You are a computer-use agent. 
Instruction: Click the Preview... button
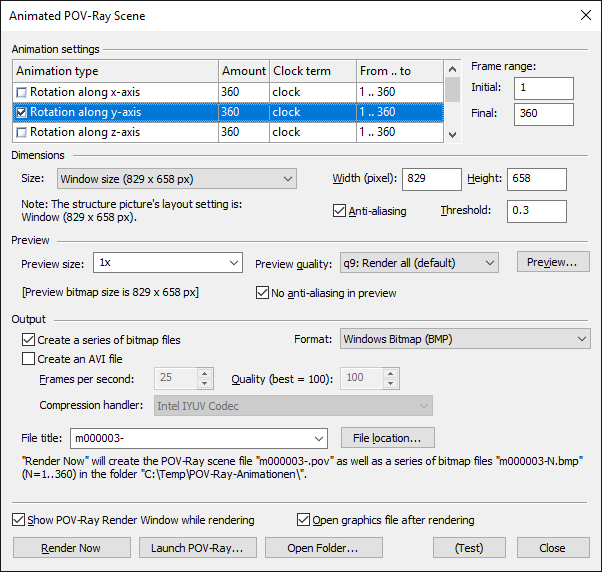tap(552, 262)
